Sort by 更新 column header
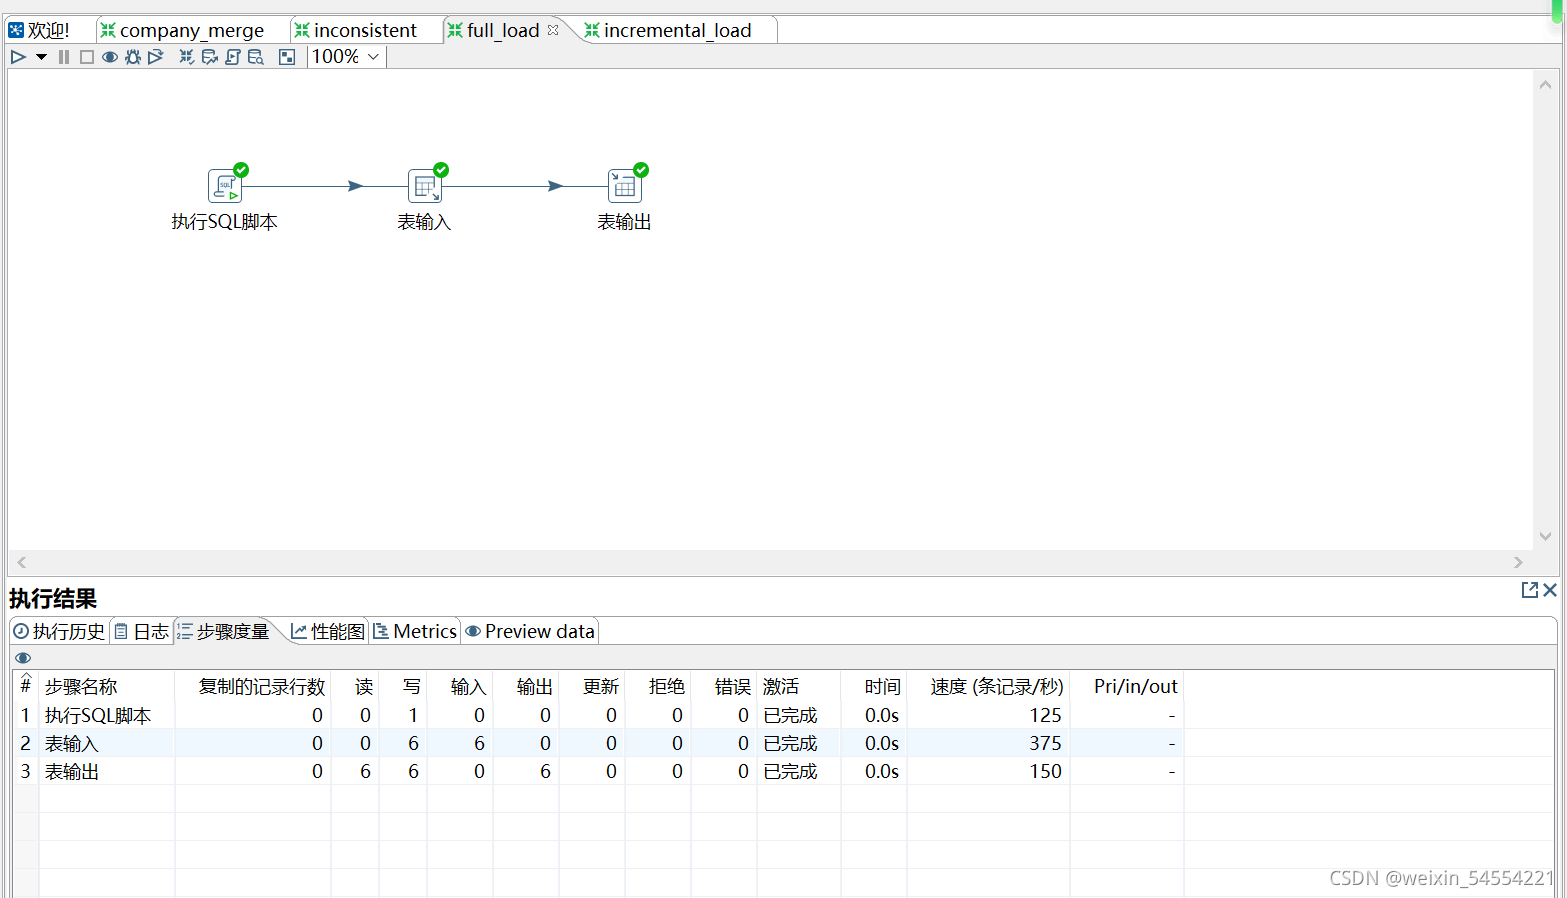 click(x=592, y=686)
